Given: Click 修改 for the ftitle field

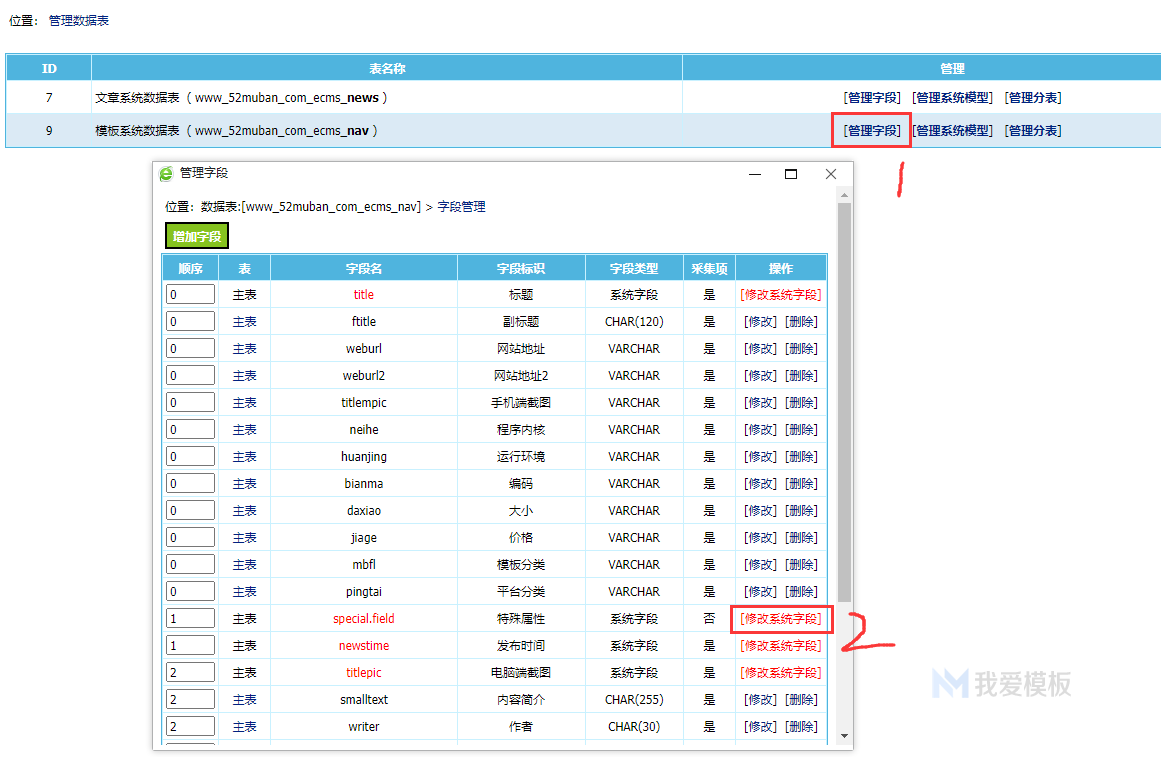Looking at the screenshot, I should click(x=760, y=321).
